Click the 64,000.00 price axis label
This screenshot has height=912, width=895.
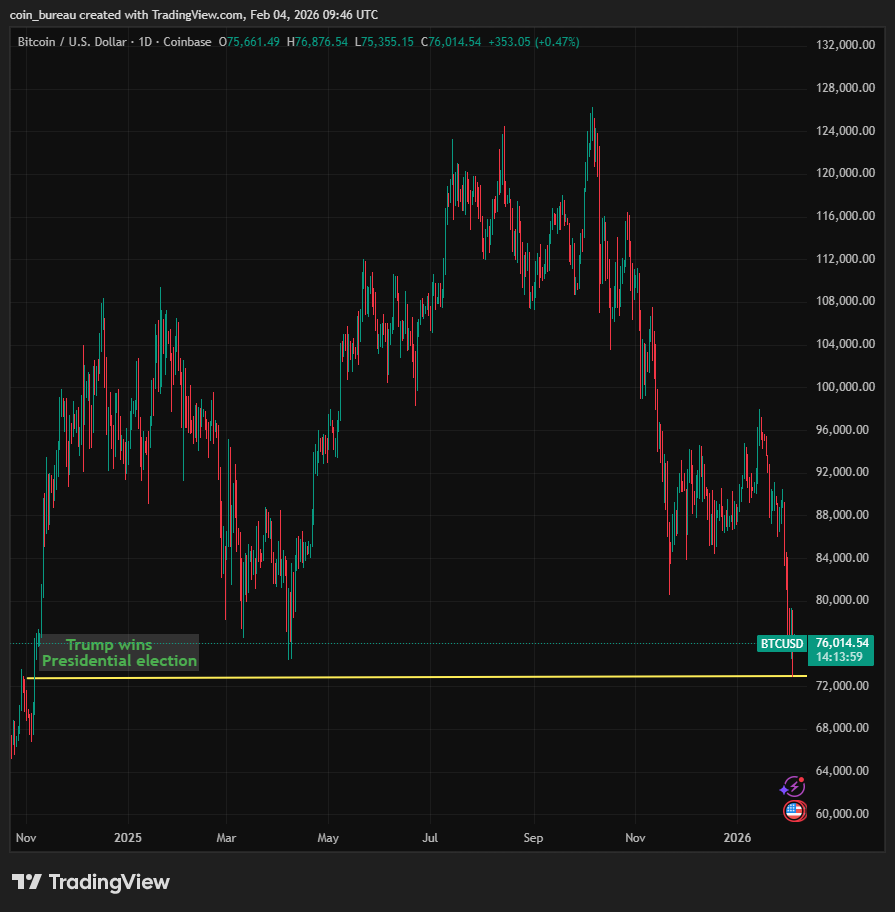click(x=842, y=771)
